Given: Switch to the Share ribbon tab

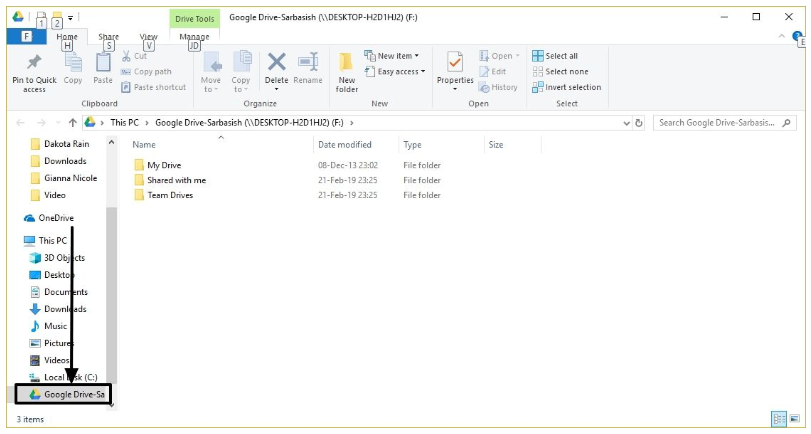Looking at the screenshot, I should pos(109,37).
